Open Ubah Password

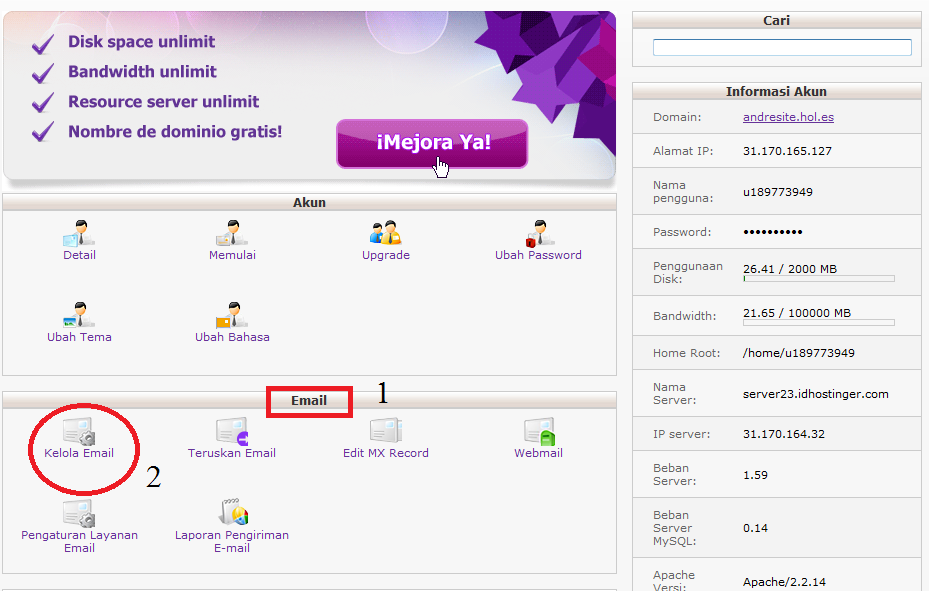pyautogui.click(x=538, y=240)
